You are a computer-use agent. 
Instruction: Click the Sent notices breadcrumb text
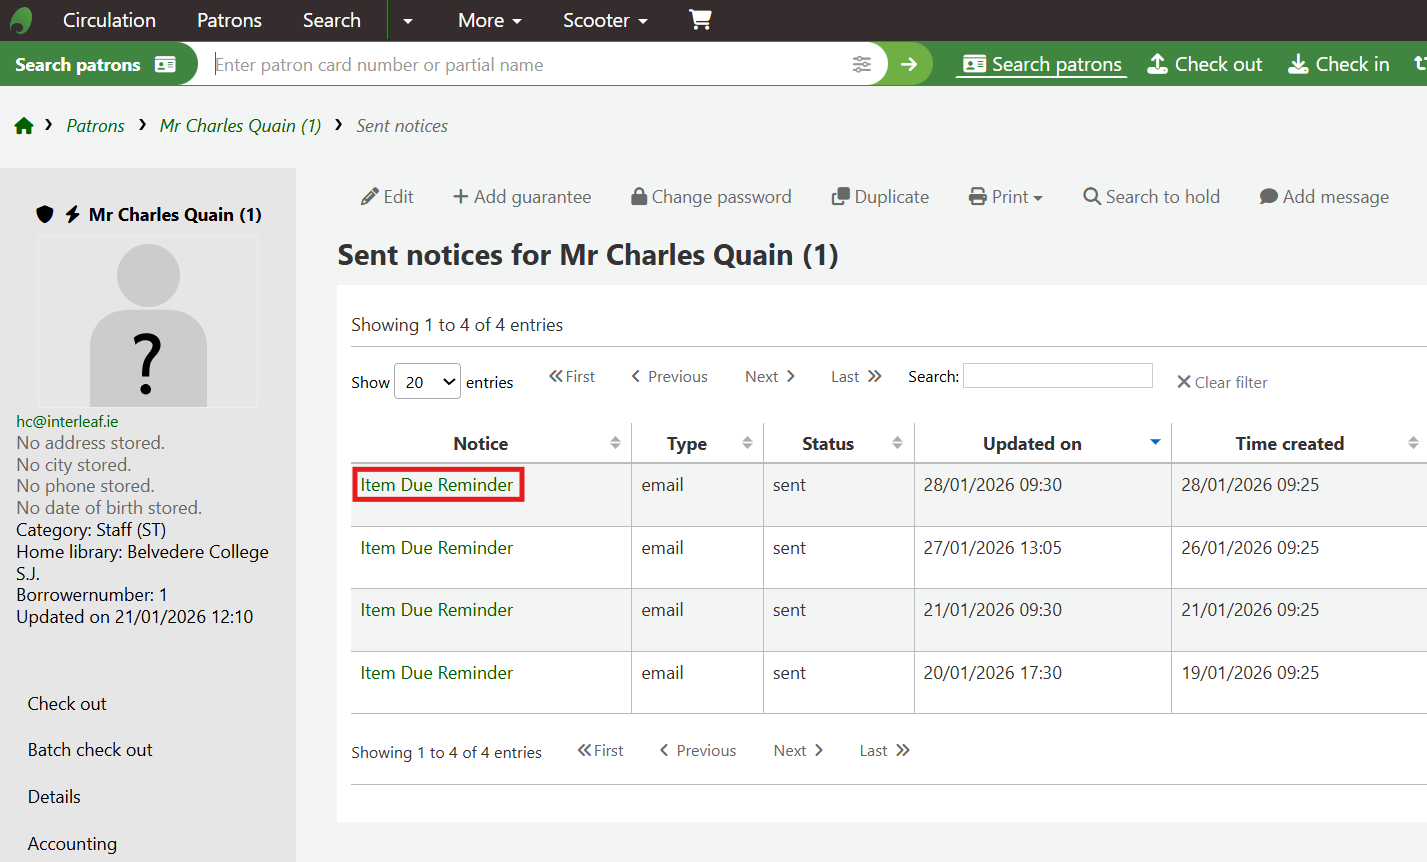coord(402,126)
